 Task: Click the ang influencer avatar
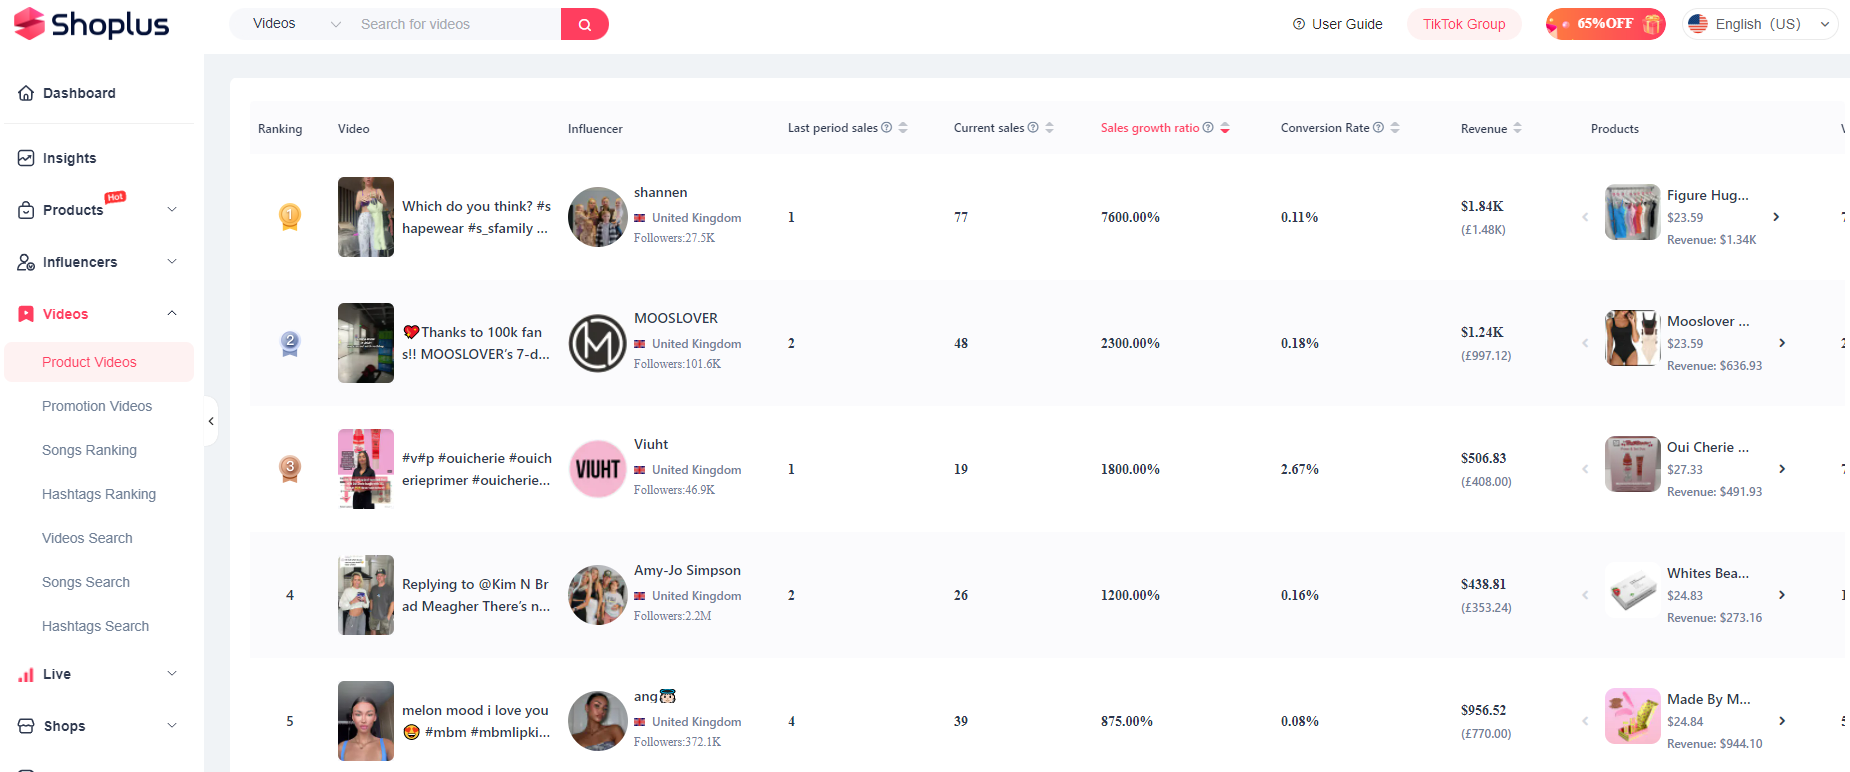click(598, 721)
